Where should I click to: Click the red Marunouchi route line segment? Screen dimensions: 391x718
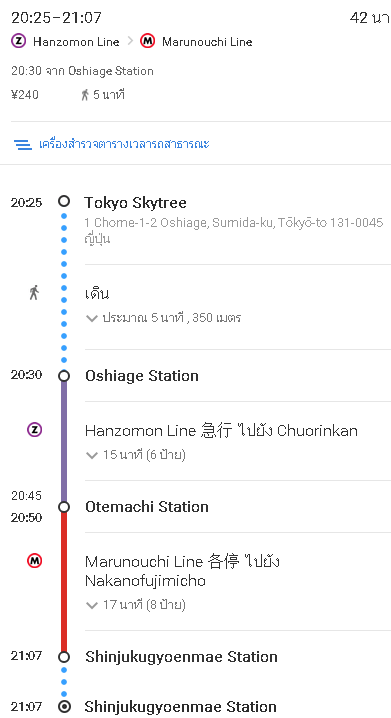pos(64,582)
